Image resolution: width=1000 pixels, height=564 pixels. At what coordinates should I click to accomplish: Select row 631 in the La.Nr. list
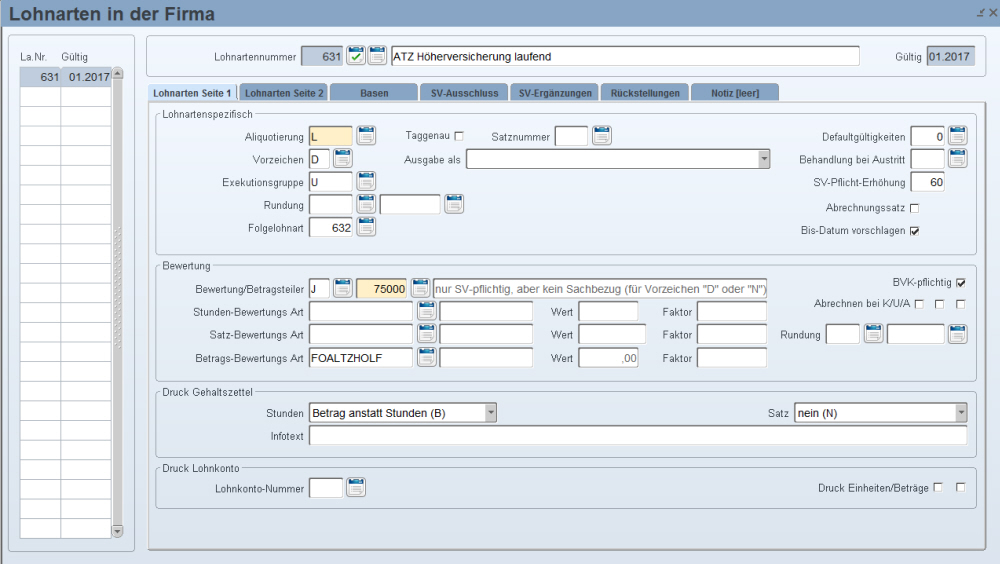point(65,77)
